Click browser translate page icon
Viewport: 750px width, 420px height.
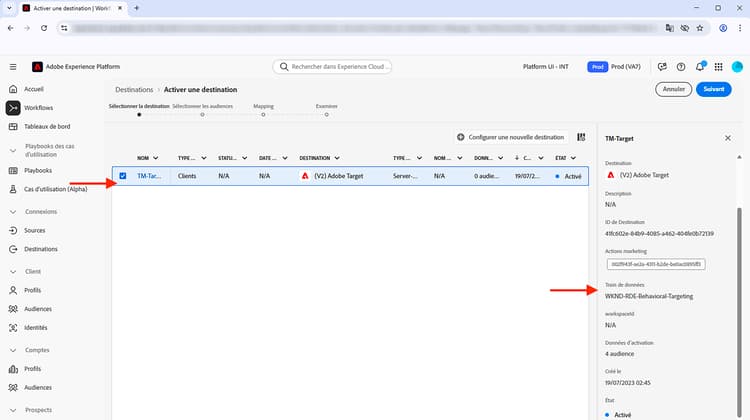click(670, 28)
